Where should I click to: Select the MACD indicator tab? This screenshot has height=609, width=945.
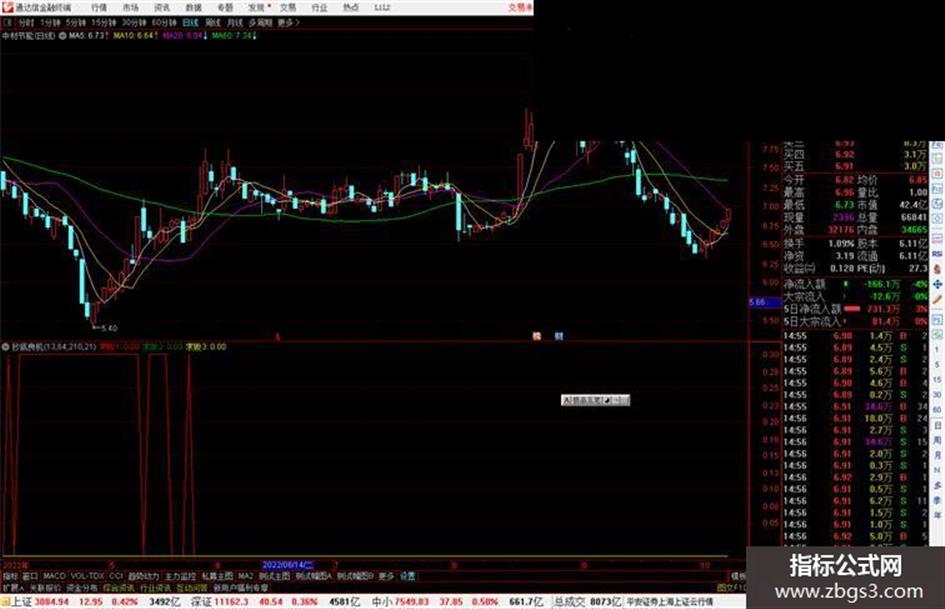[x=54, y=576]
